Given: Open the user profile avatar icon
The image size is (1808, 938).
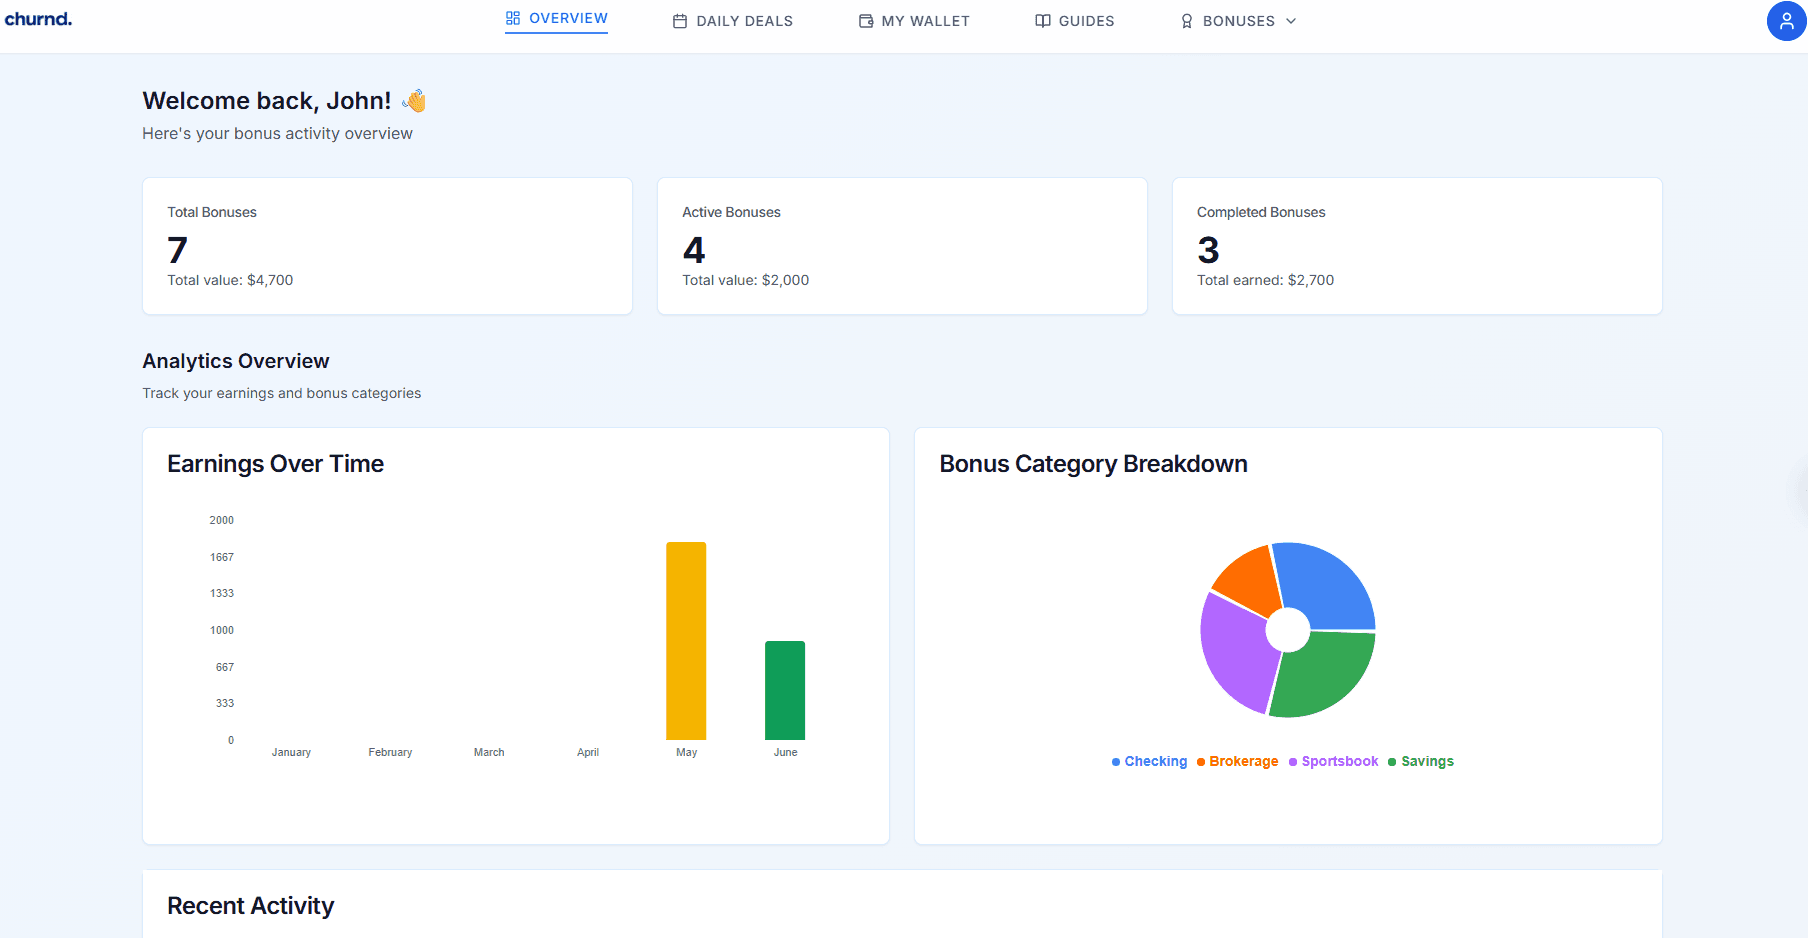Looking at the screenshot, I should click(x=1786, y=20).
